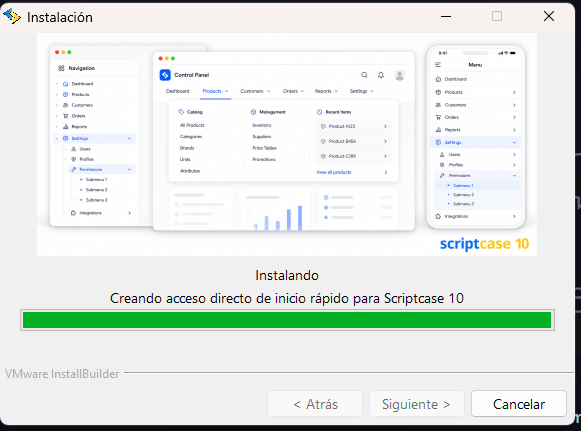Expand the Integrations chevron in phone mockup
Viewport: 581px width, 431px height.
click(x=514, y=216)
